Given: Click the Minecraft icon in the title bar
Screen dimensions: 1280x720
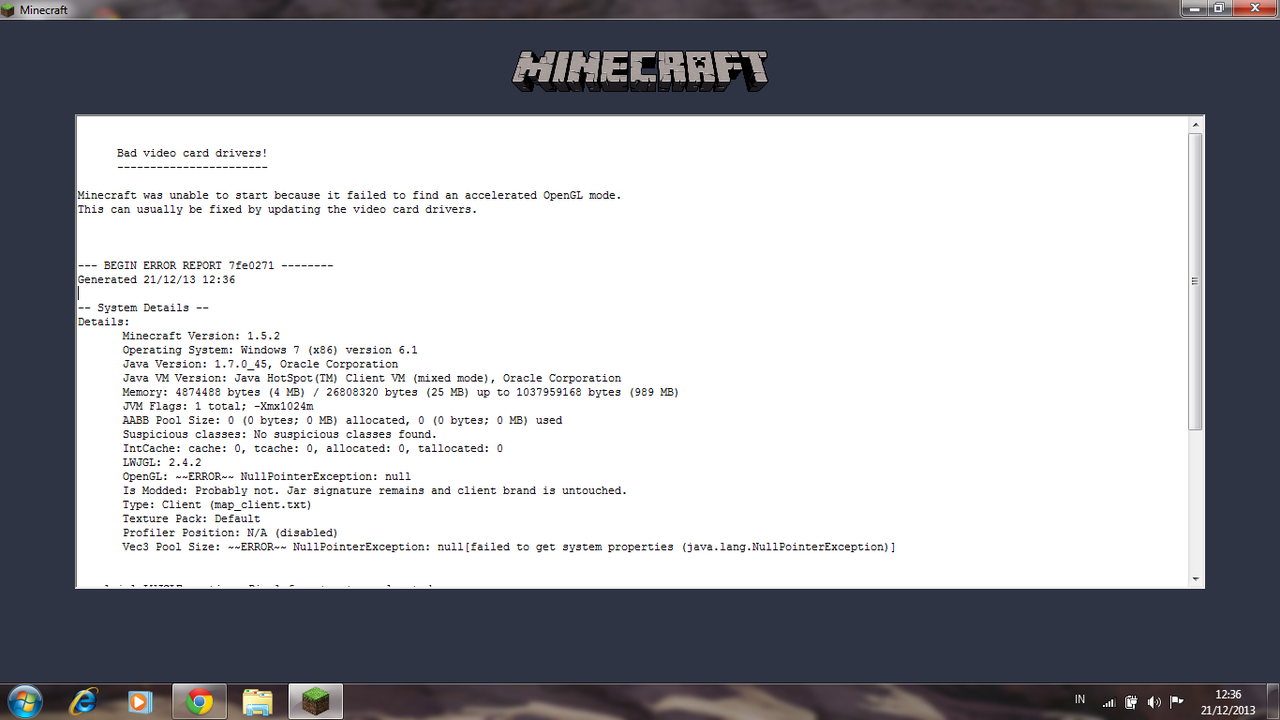Looking at the screenshot, I should pyautogui.click(x=9, y=9).
